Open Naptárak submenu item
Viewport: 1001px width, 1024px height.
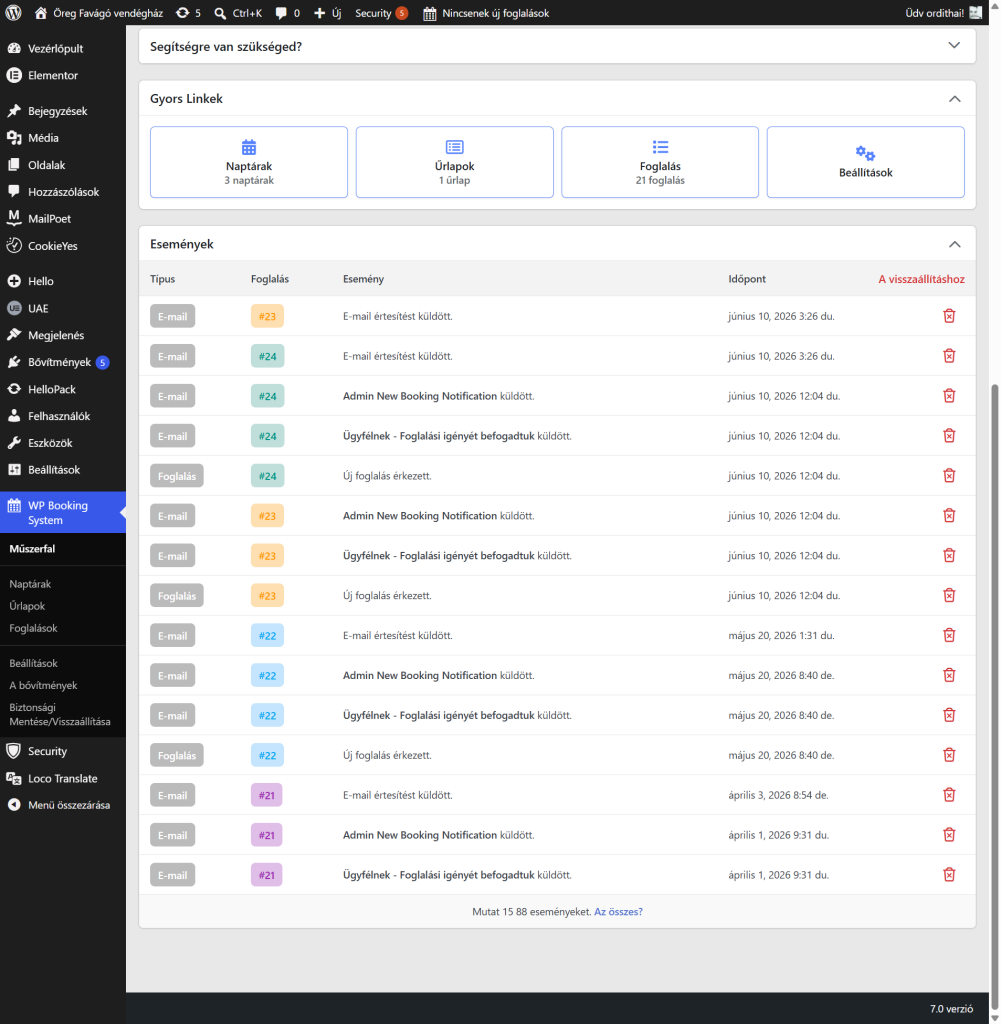click(30, 584)
